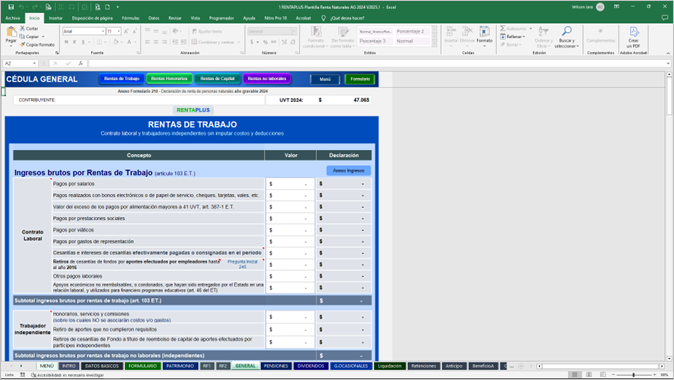Switch to the Insertar ribbon tab
This screenshot has height=380, width=674.
(x=55, y=18)
